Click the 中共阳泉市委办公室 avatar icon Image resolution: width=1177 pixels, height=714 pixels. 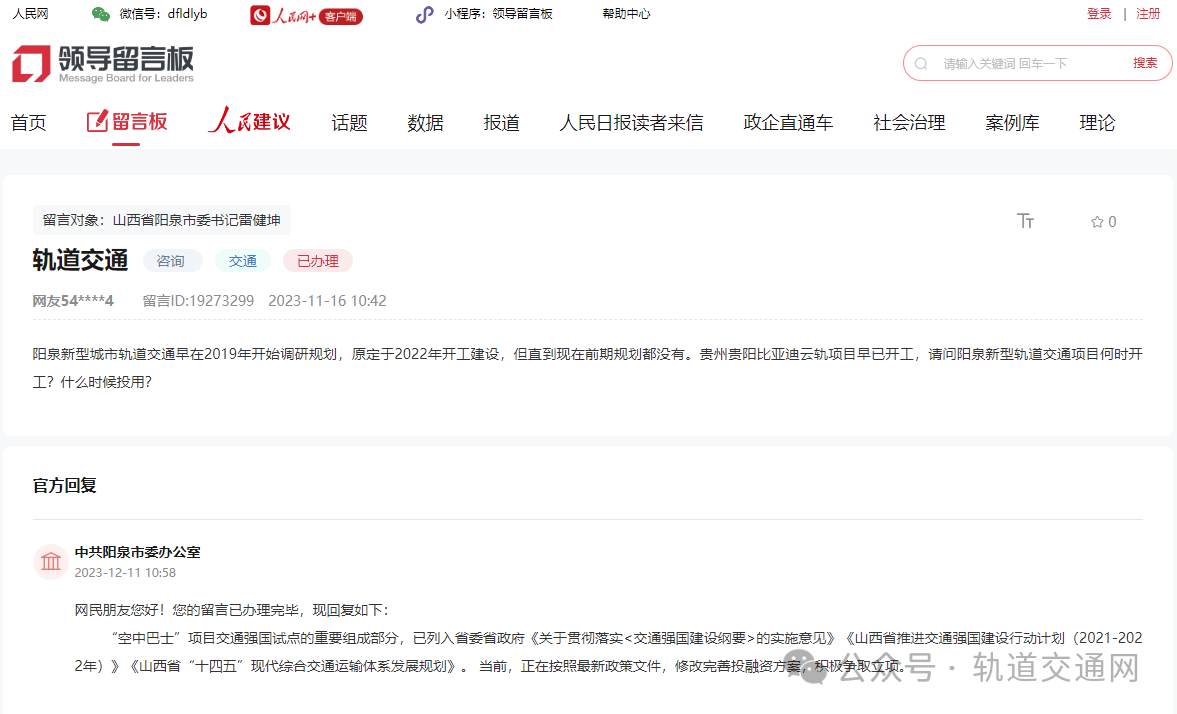coord(50,562)
